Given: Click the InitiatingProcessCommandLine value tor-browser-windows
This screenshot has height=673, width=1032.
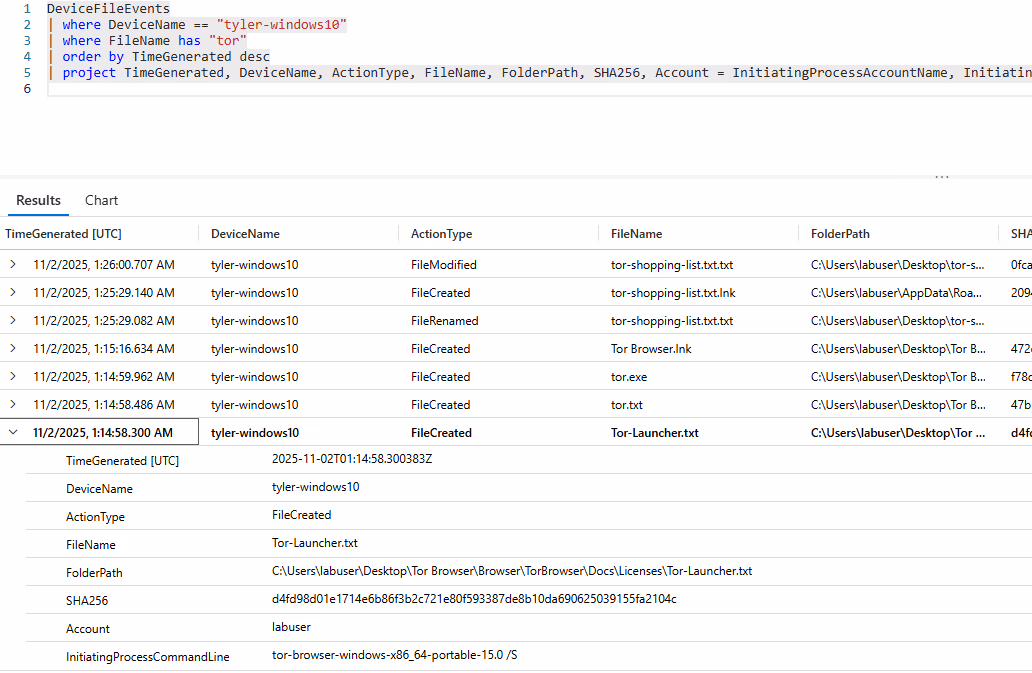Looking at the screenshot, I should tap(394, 655).
